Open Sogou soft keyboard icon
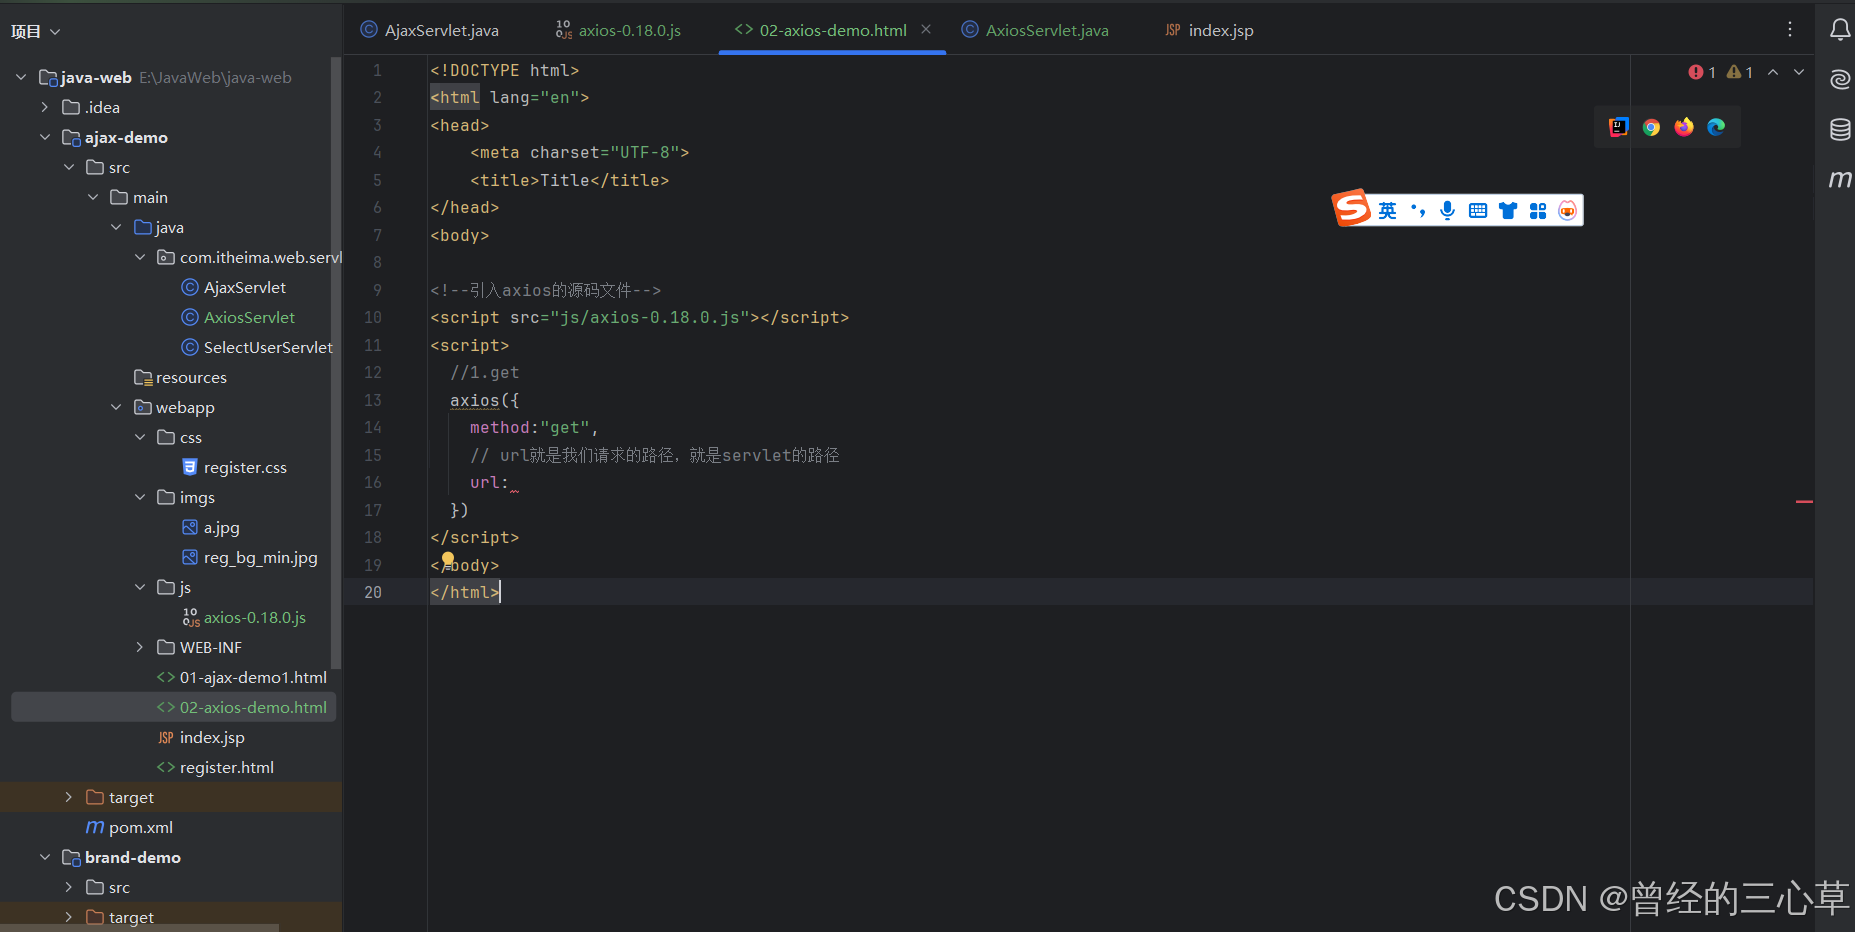 [1478, 210]
